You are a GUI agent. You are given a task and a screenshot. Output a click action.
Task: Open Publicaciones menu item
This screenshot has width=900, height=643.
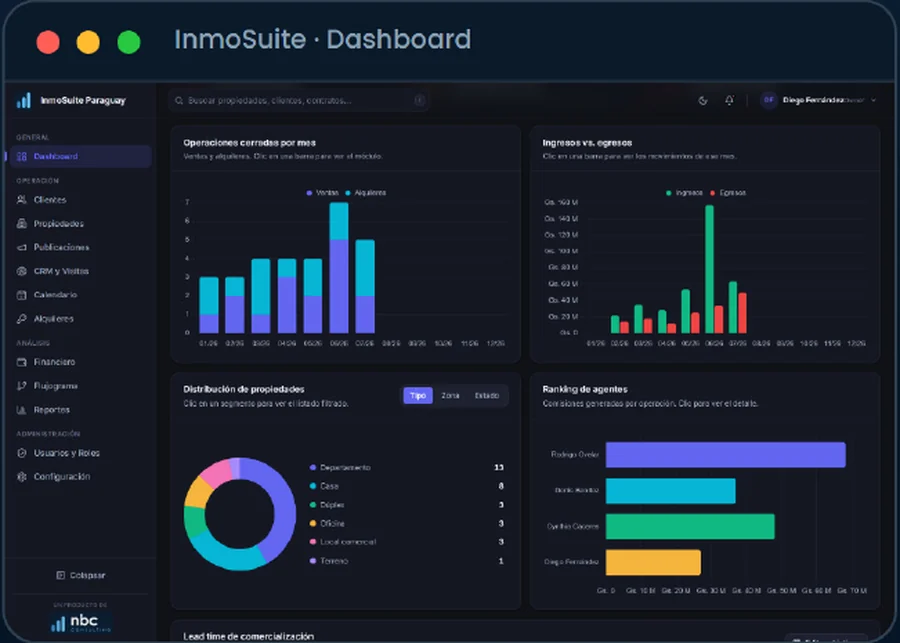click(x=81, y=247)
